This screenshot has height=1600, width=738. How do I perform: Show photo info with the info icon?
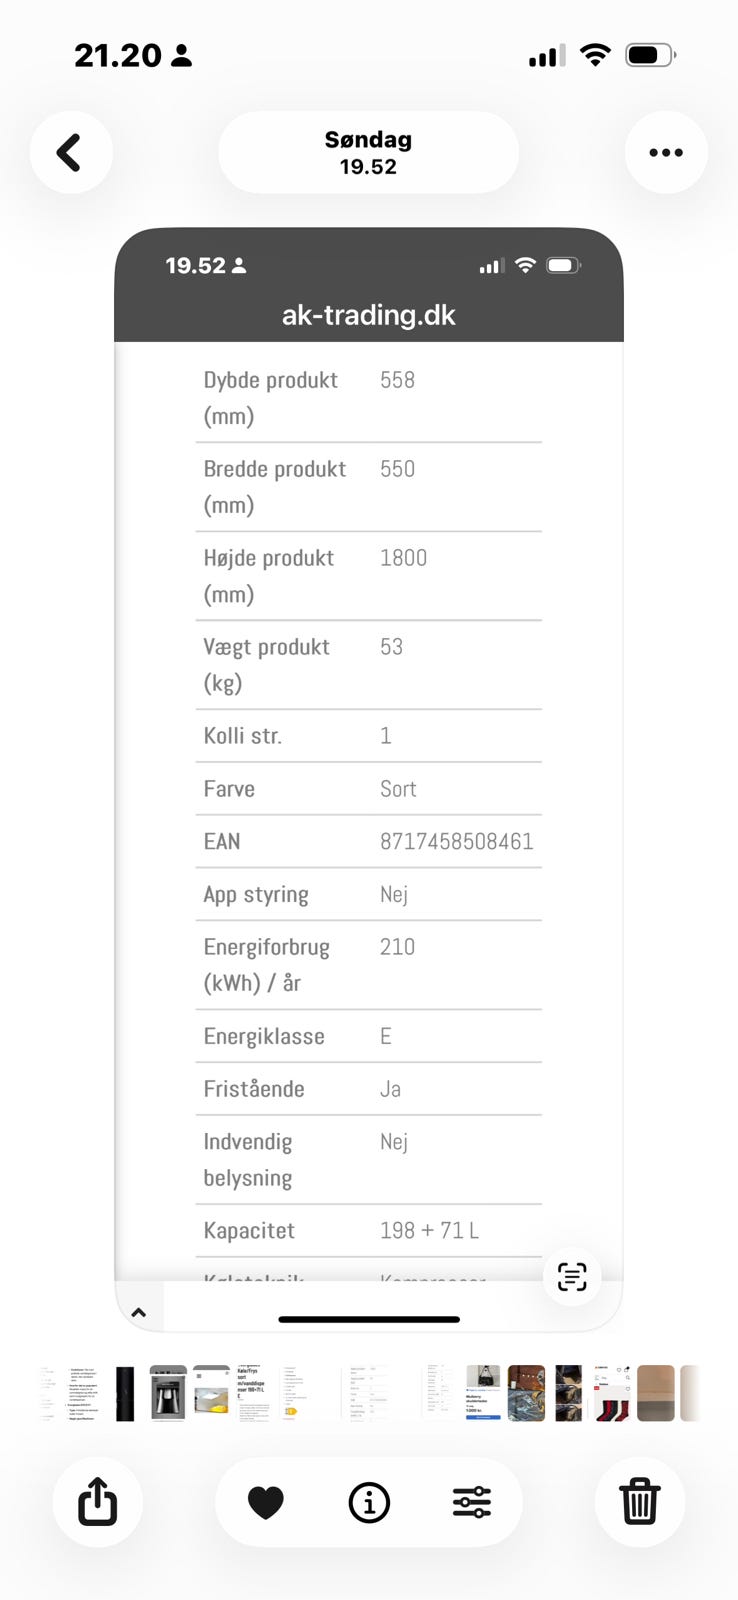click(369, 1502)
